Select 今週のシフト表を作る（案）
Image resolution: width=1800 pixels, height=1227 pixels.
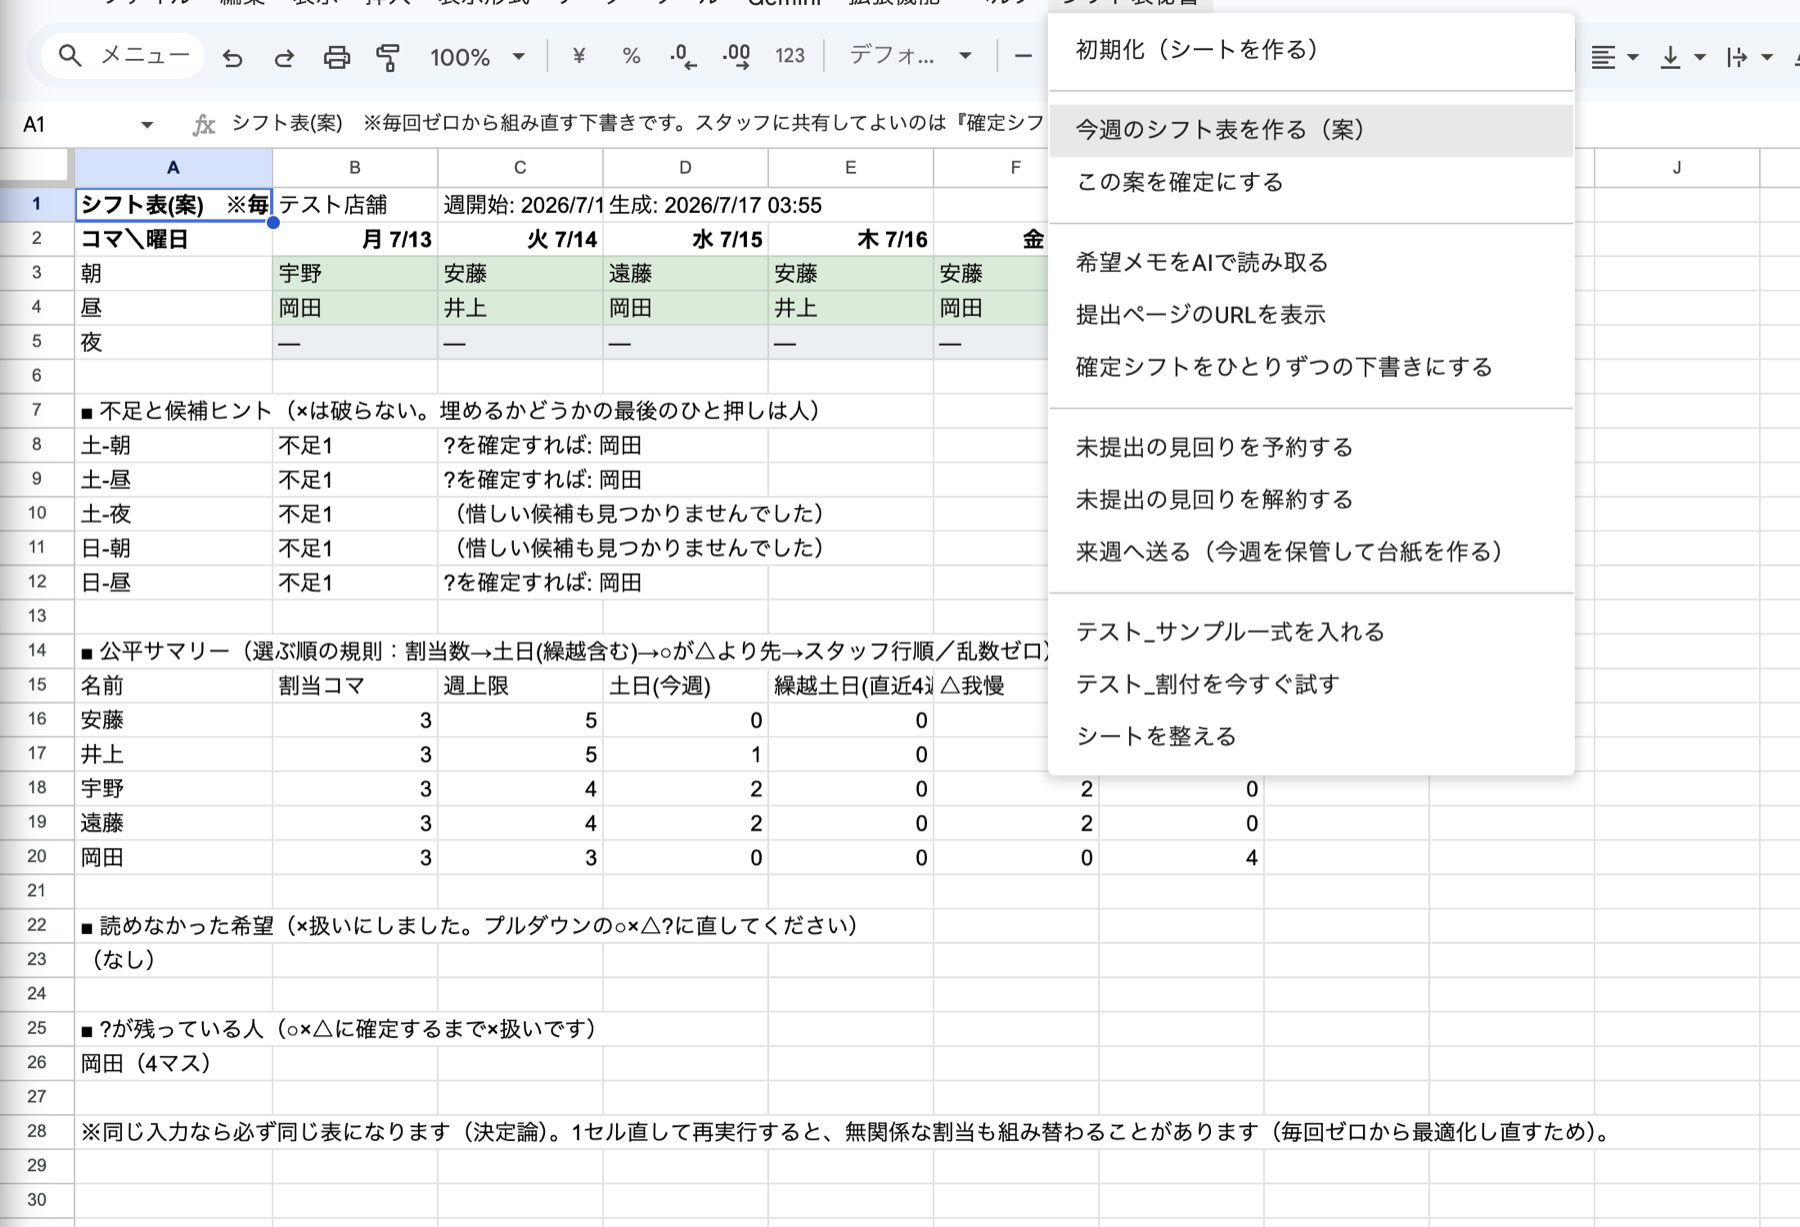(x=1311, y=130)
